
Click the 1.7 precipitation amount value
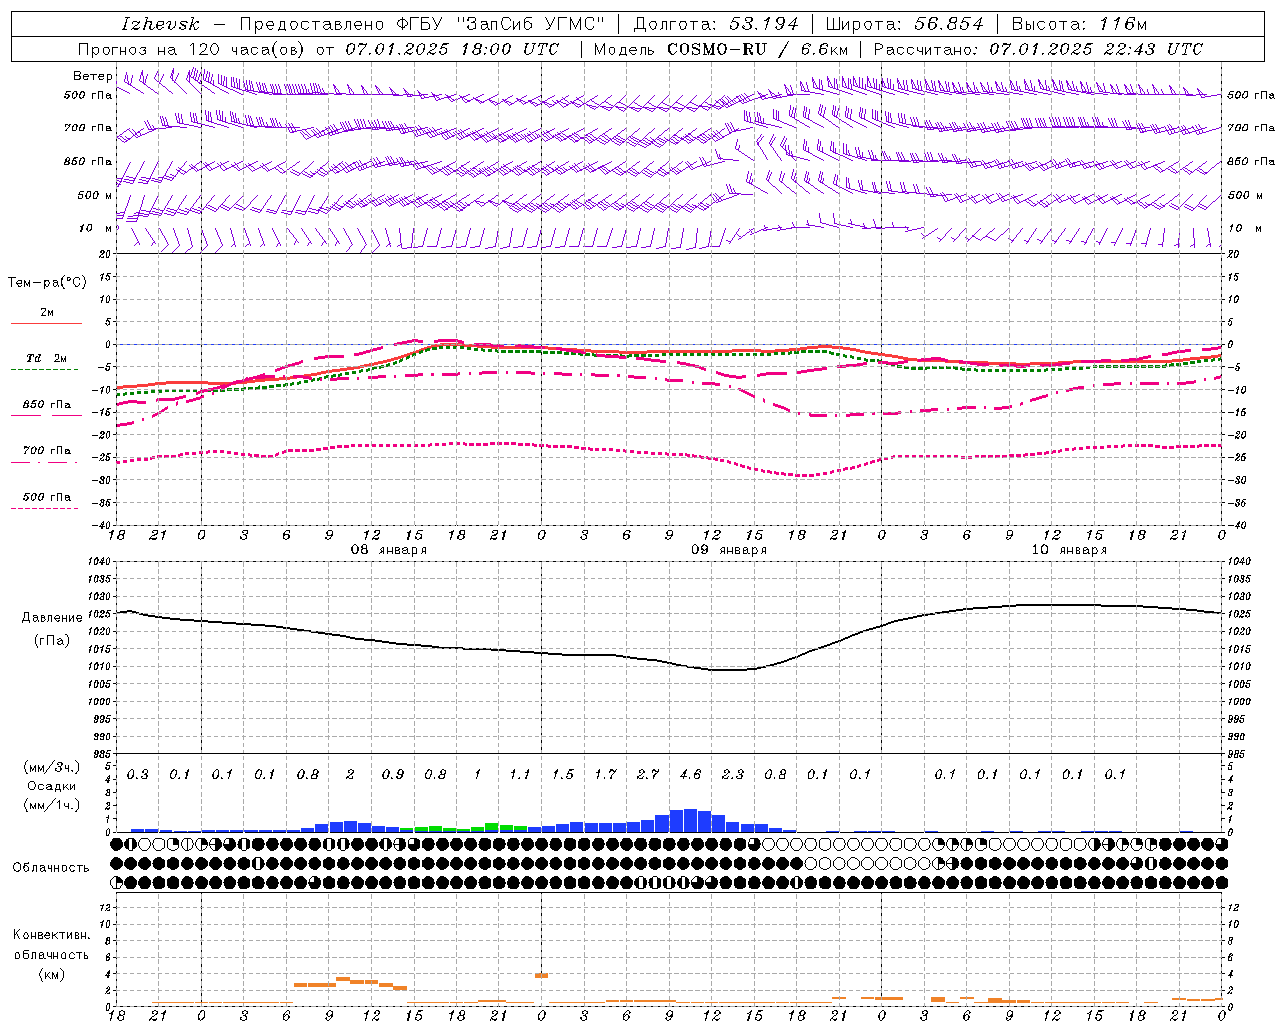(x=605, y=774)
